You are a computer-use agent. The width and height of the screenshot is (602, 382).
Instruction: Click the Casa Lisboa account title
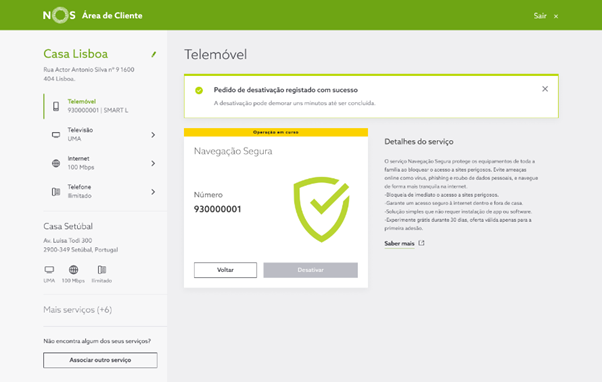[x=76, y=54]
